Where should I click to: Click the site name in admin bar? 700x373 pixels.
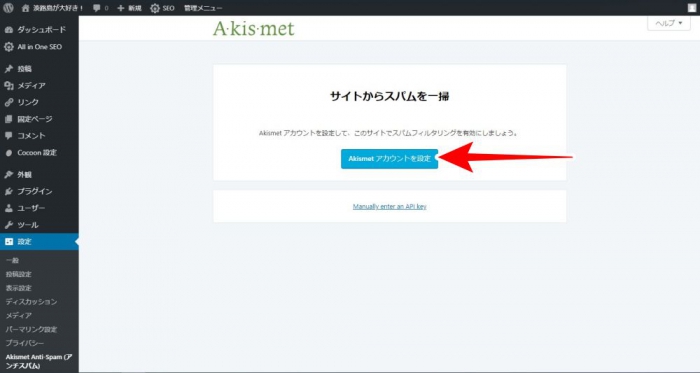click(x=58, y=8)
